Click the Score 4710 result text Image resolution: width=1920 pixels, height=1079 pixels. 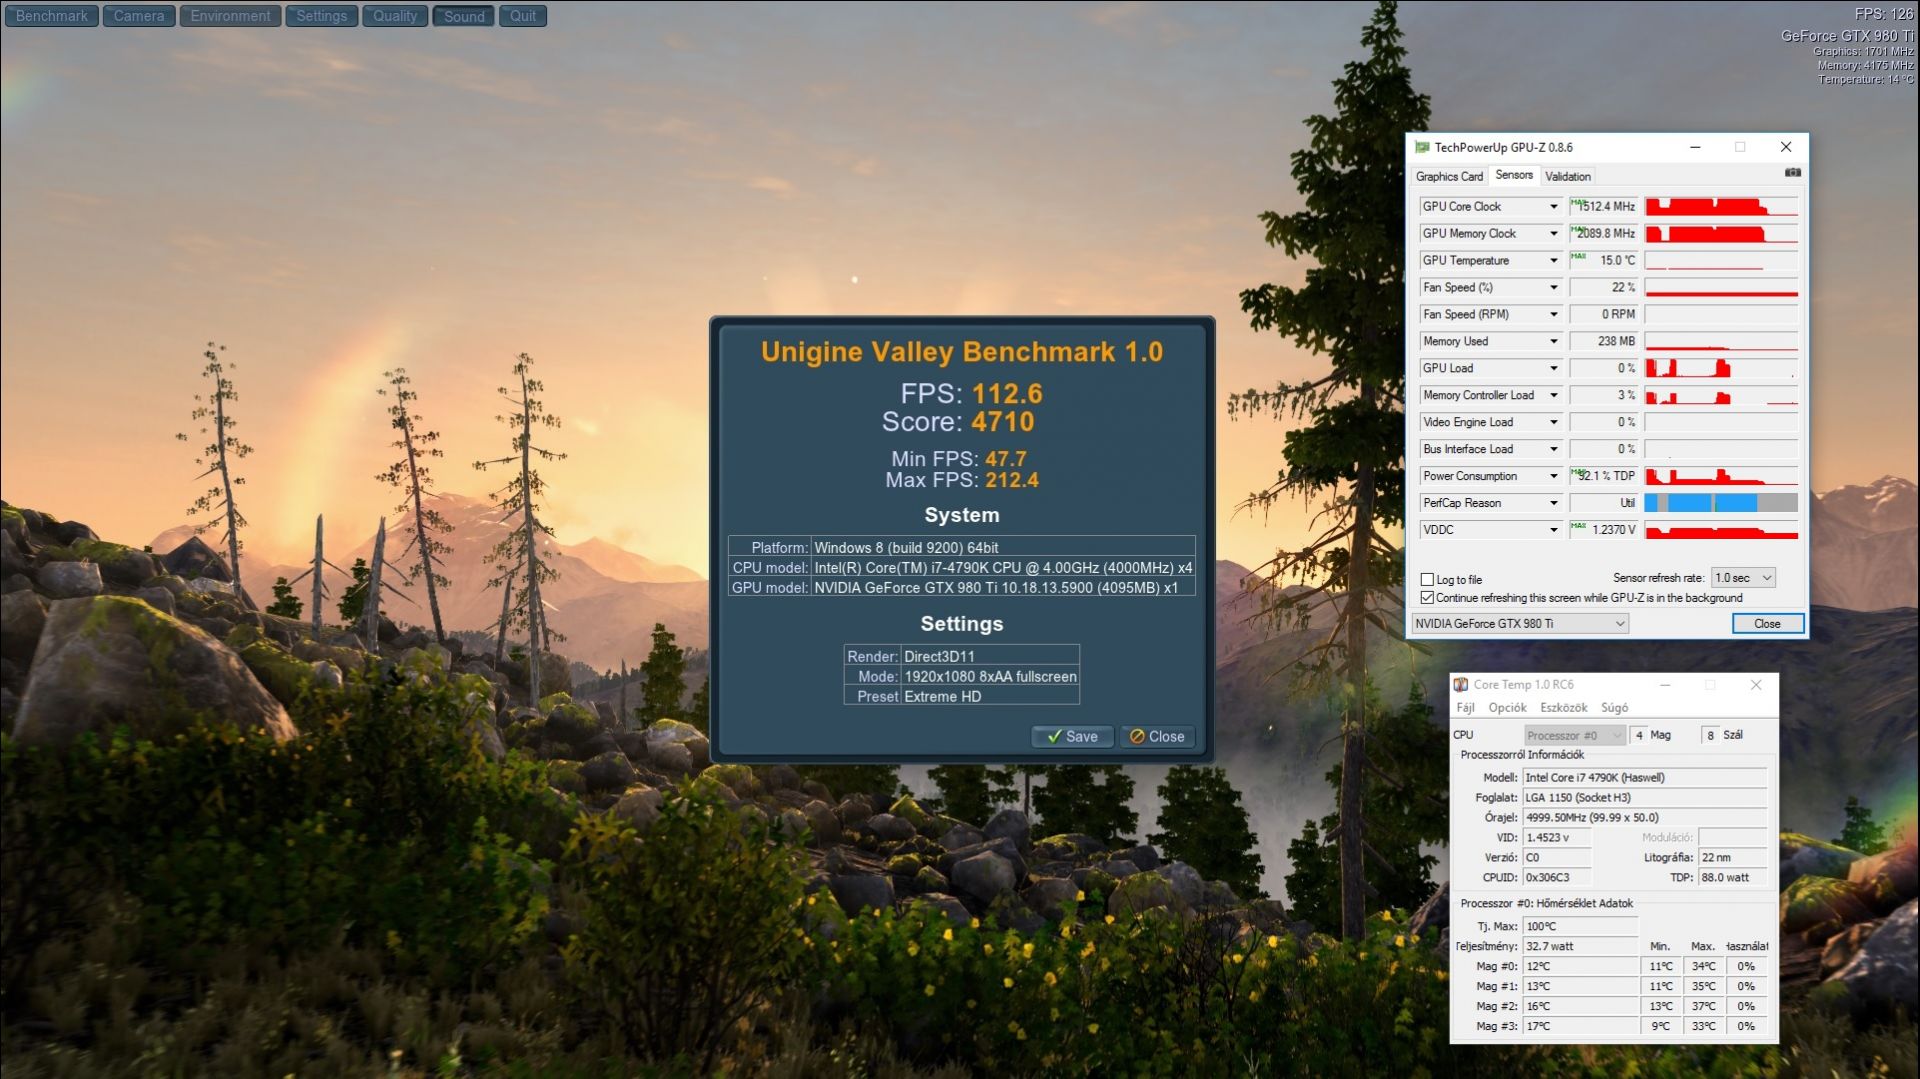pyautogui.click(x=958, y=422)
